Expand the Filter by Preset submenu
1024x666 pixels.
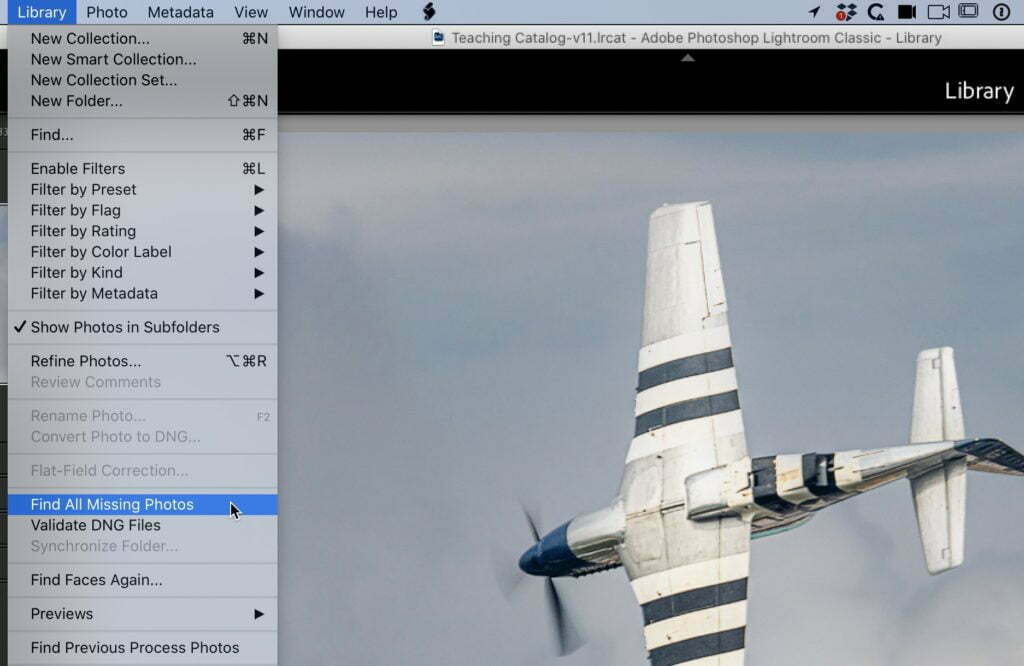(143, 190)
